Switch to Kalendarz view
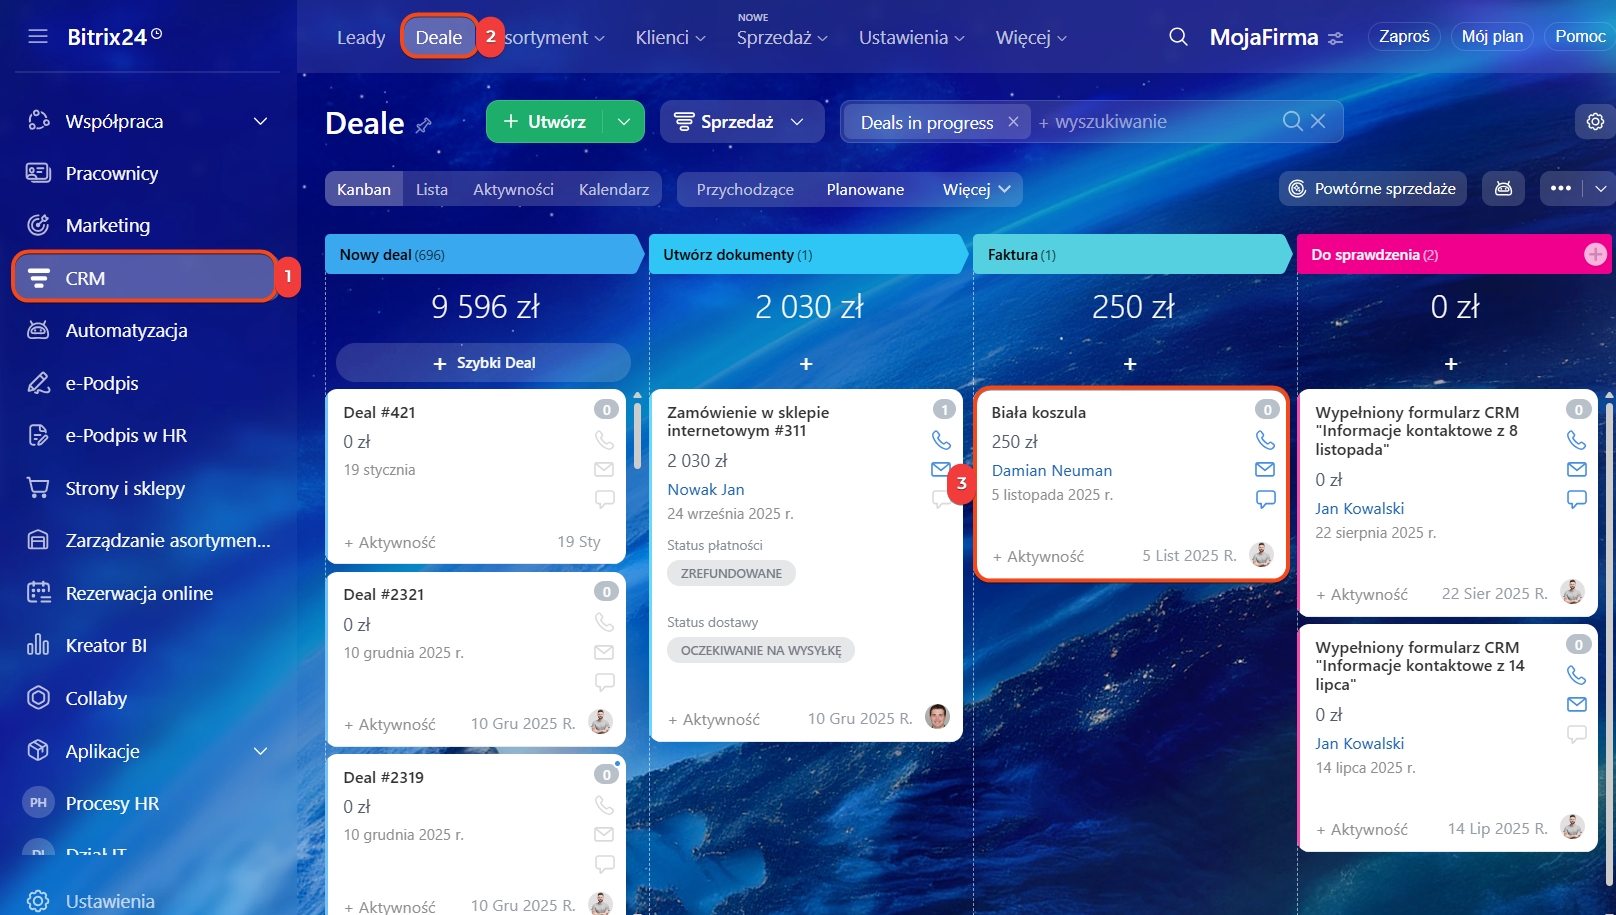 [614, 189]
